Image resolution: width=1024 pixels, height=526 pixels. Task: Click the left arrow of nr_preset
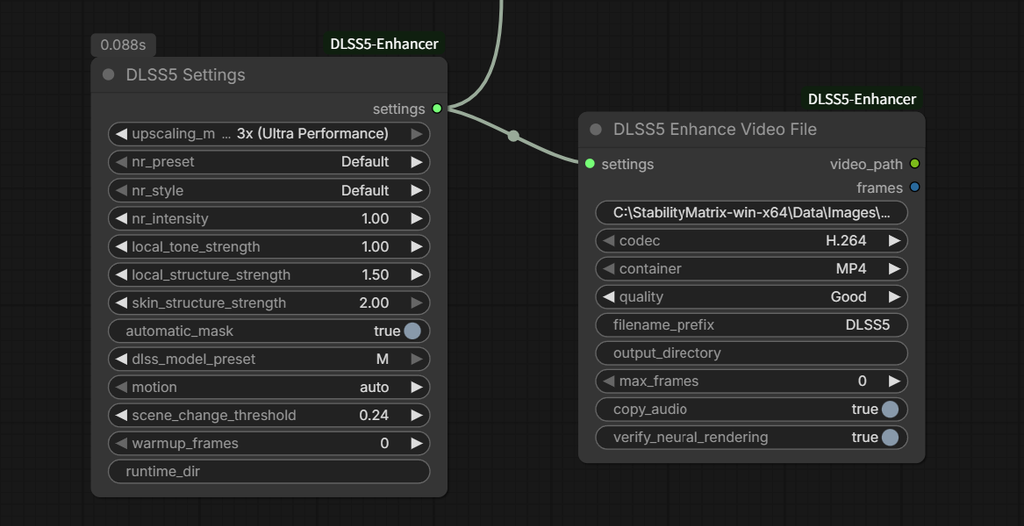[121, 162]
